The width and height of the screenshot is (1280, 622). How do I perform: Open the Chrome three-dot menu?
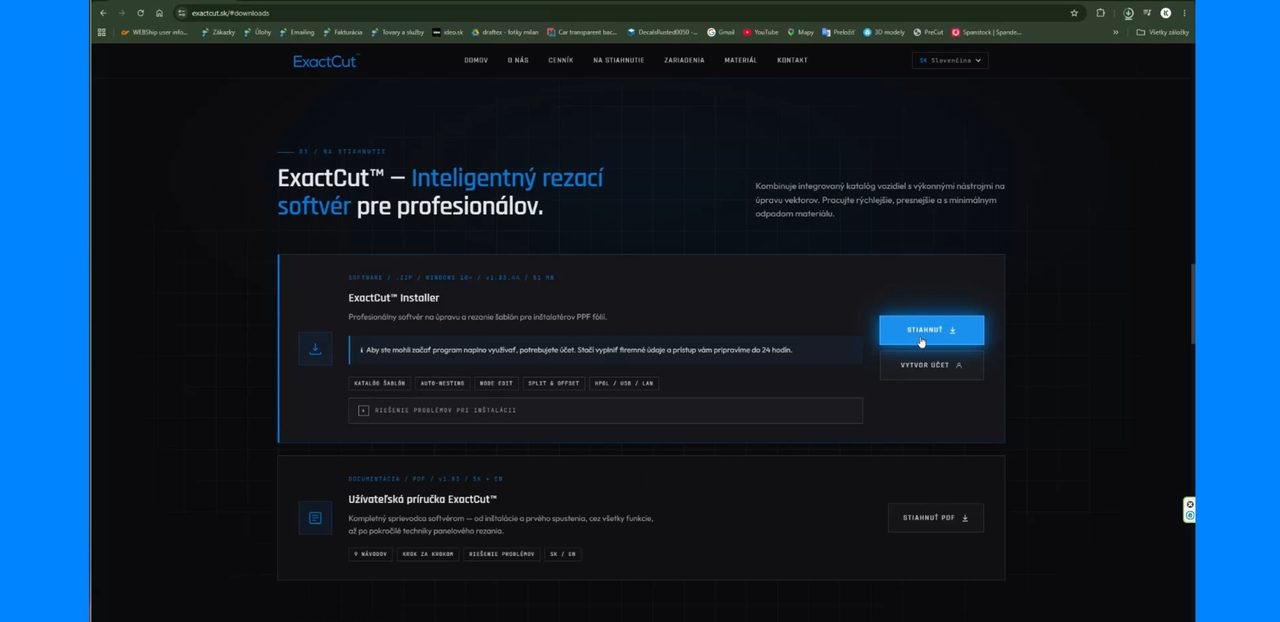pyautogui.click(x=1185, y=13)
